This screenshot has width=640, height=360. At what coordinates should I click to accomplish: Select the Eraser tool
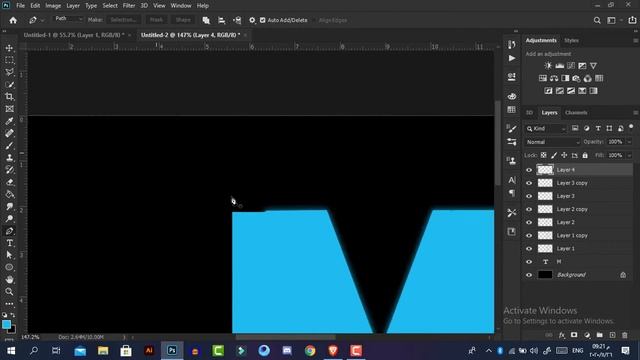(x=9, y=182)
